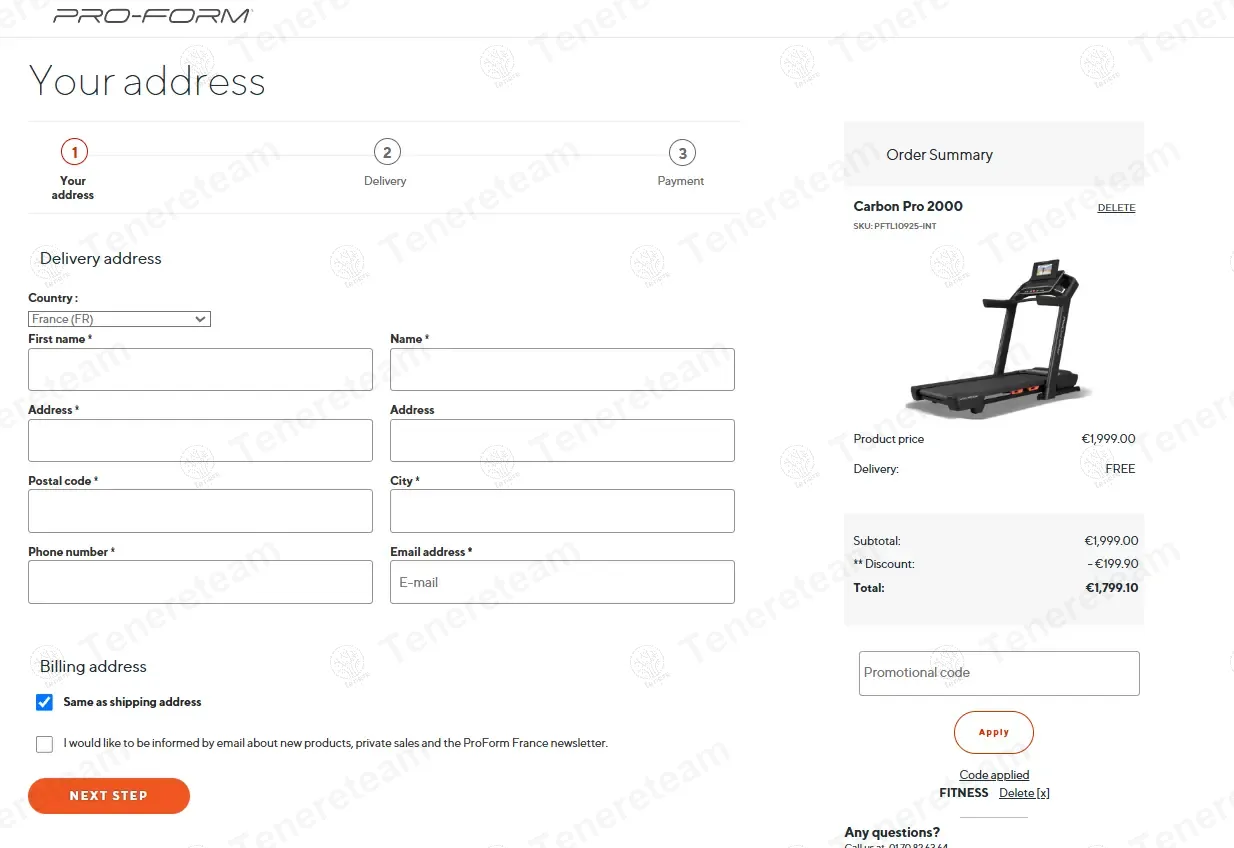
Task: Click the SKU PFTL10925-INT text
Action: [895, 226]
